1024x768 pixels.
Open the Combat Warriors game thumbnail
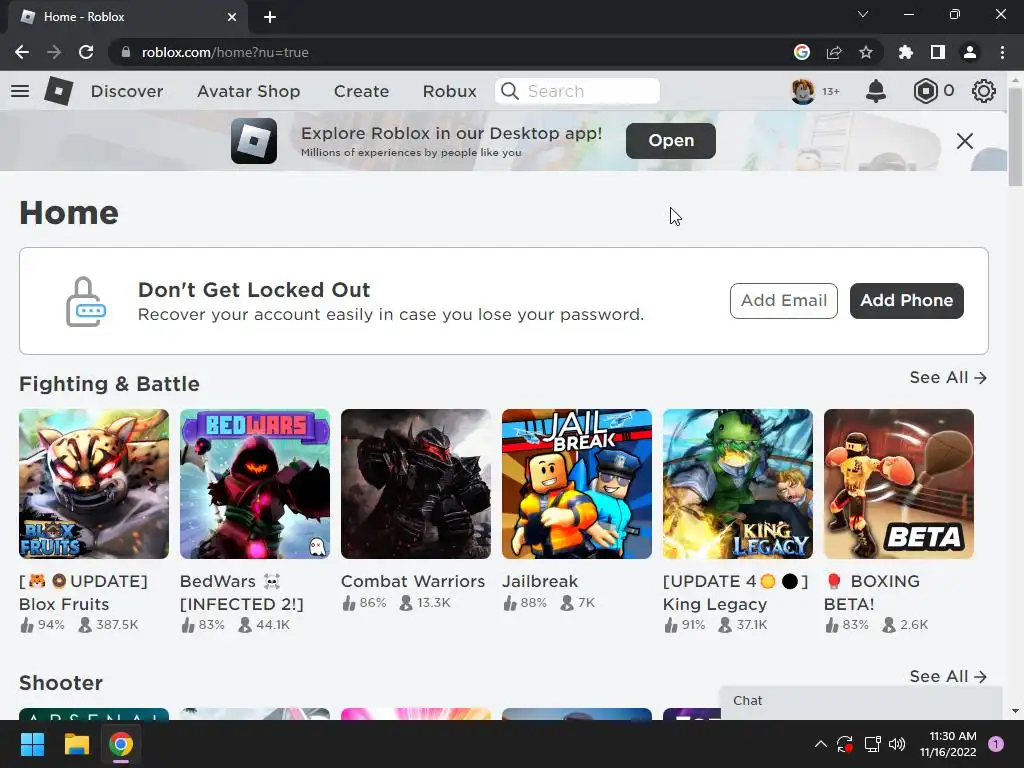[x=416, y=484]
